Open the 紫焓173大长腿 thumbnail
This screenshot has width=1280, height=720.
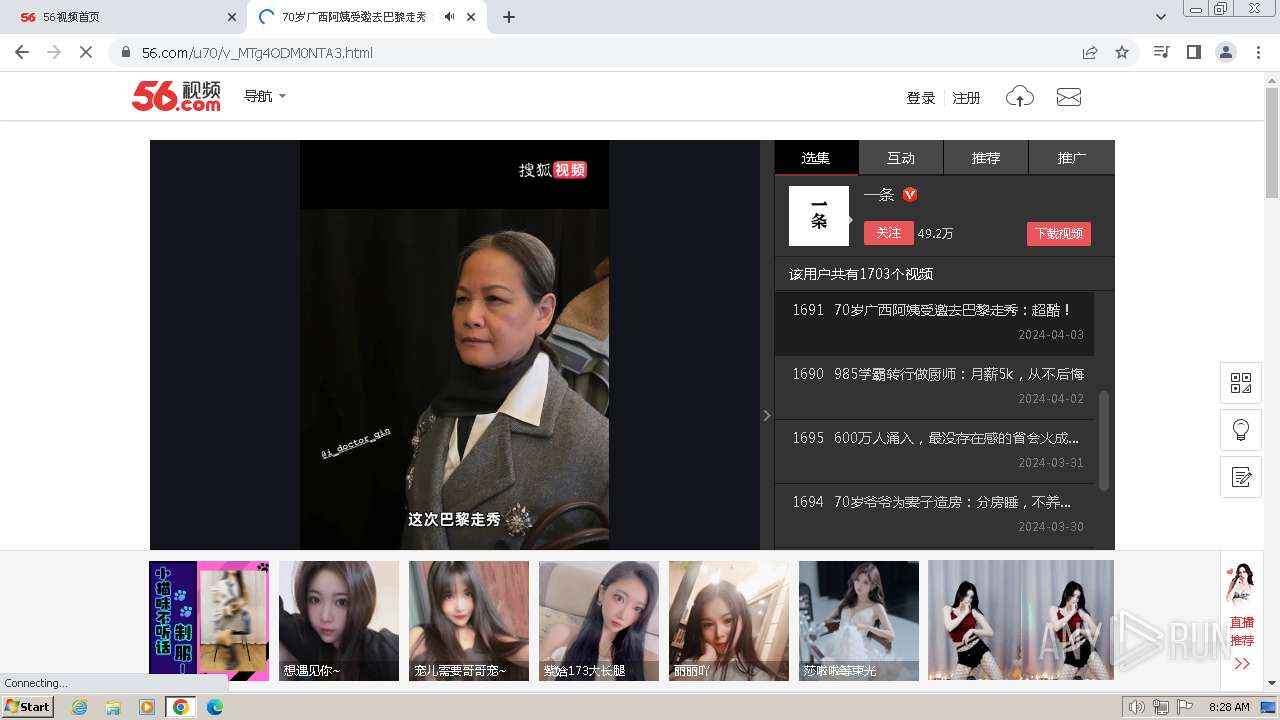tap(599, 621)
